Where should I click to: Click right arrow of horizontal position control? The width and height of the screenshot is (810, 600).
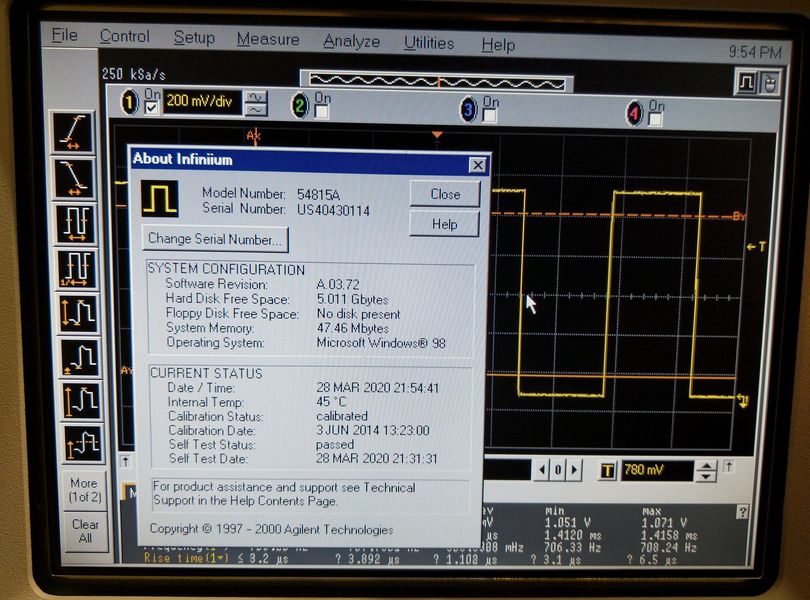[574, 470]
